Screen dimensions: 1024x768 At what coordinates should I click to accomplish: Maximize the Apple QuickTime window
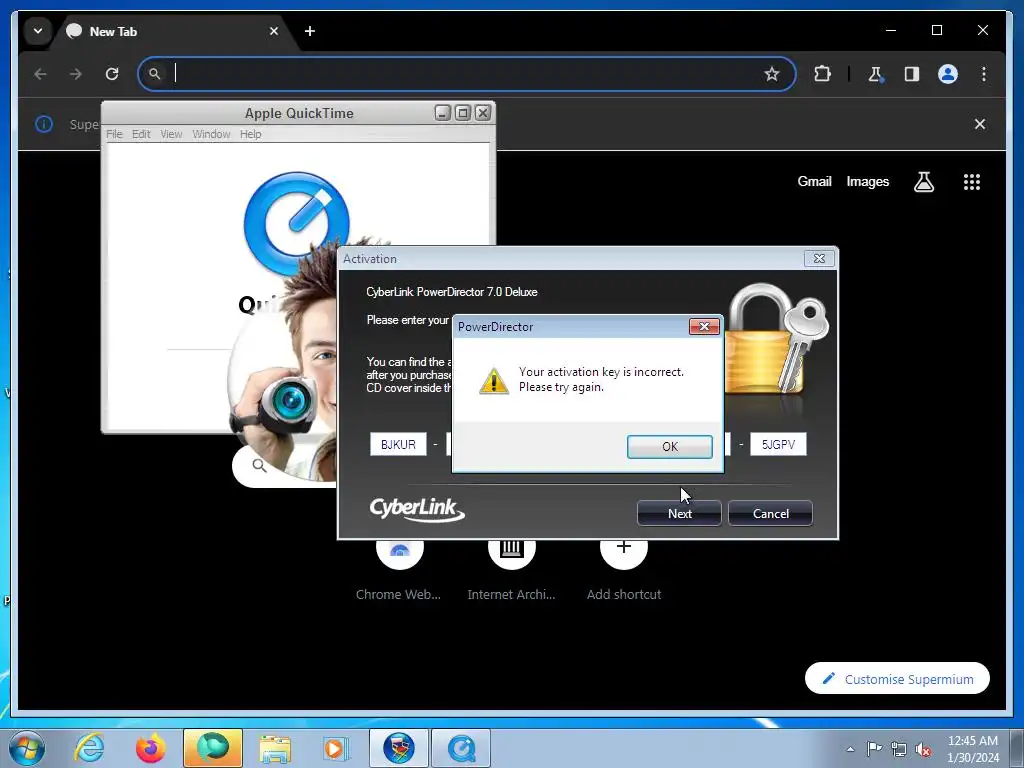(x=462, y=113)
